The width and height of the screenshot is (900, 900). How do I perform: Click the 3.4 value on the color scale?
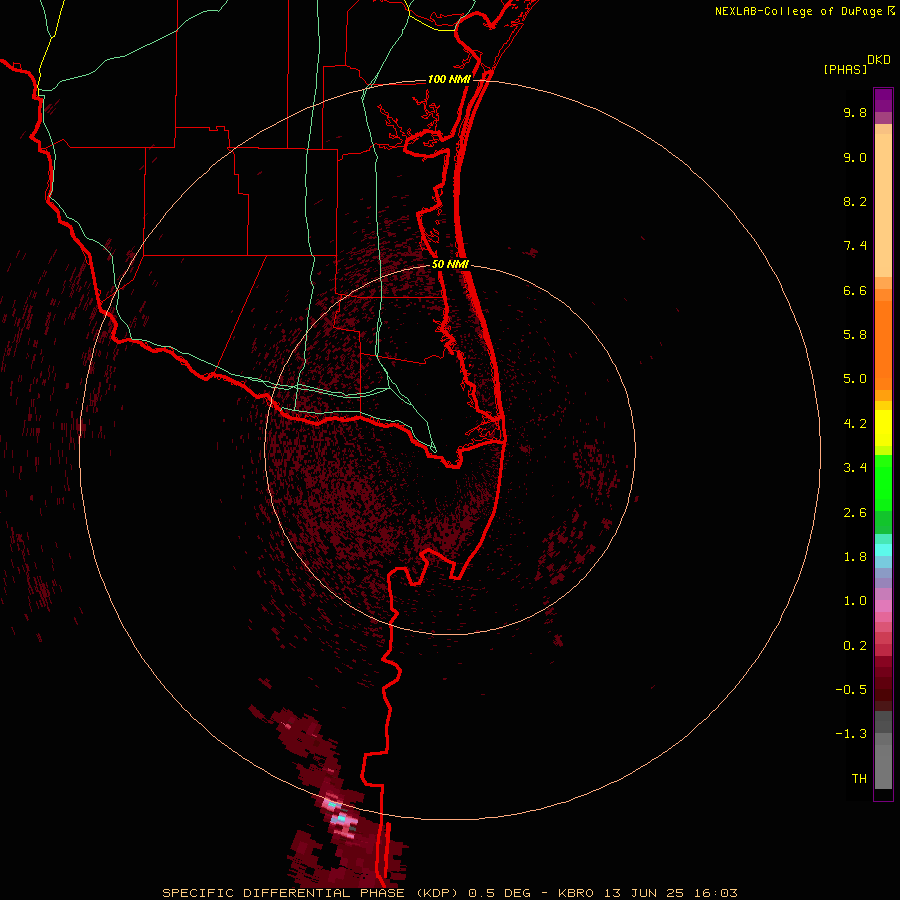(x=855, y=468)
